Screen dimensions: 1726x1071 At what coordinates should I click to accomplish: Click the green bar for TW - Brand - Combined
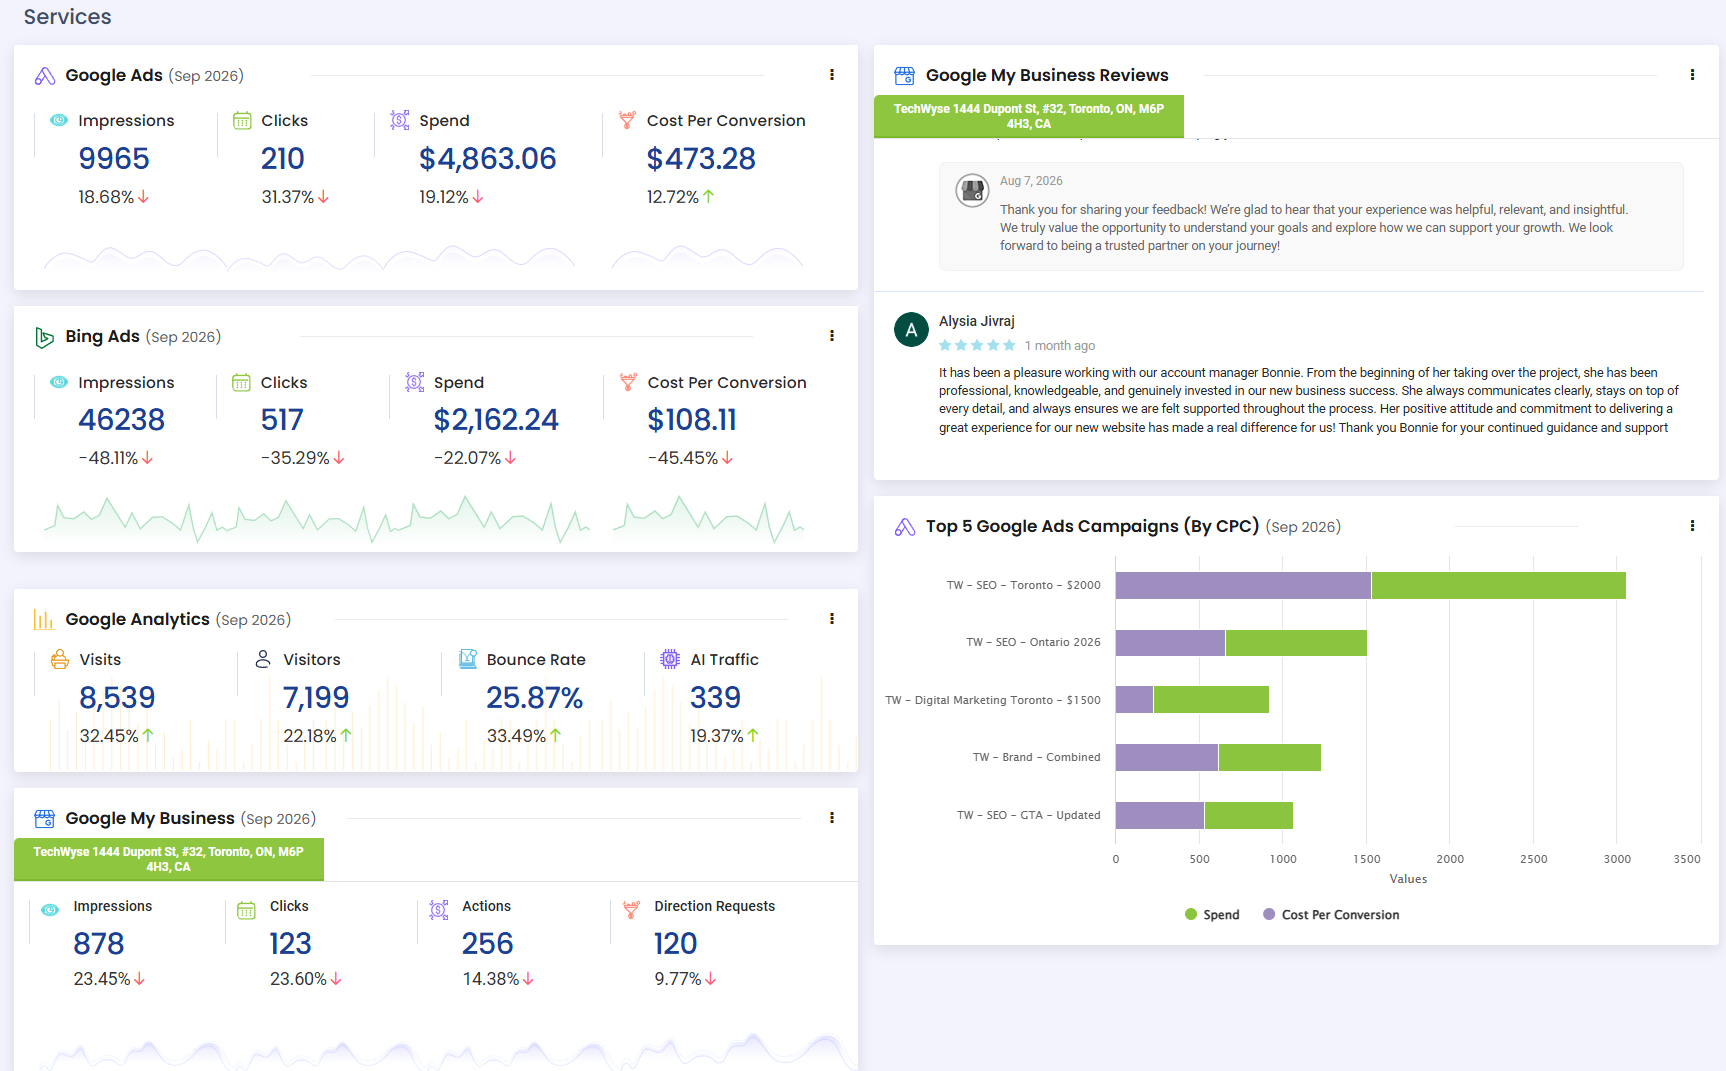point(1270,758)
